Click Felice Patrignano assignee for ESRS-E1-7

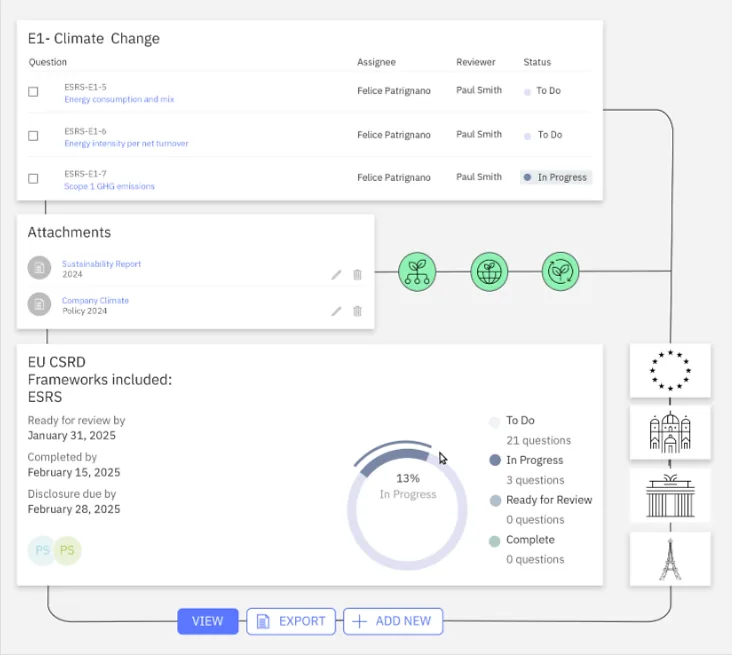tap(394, 178)
